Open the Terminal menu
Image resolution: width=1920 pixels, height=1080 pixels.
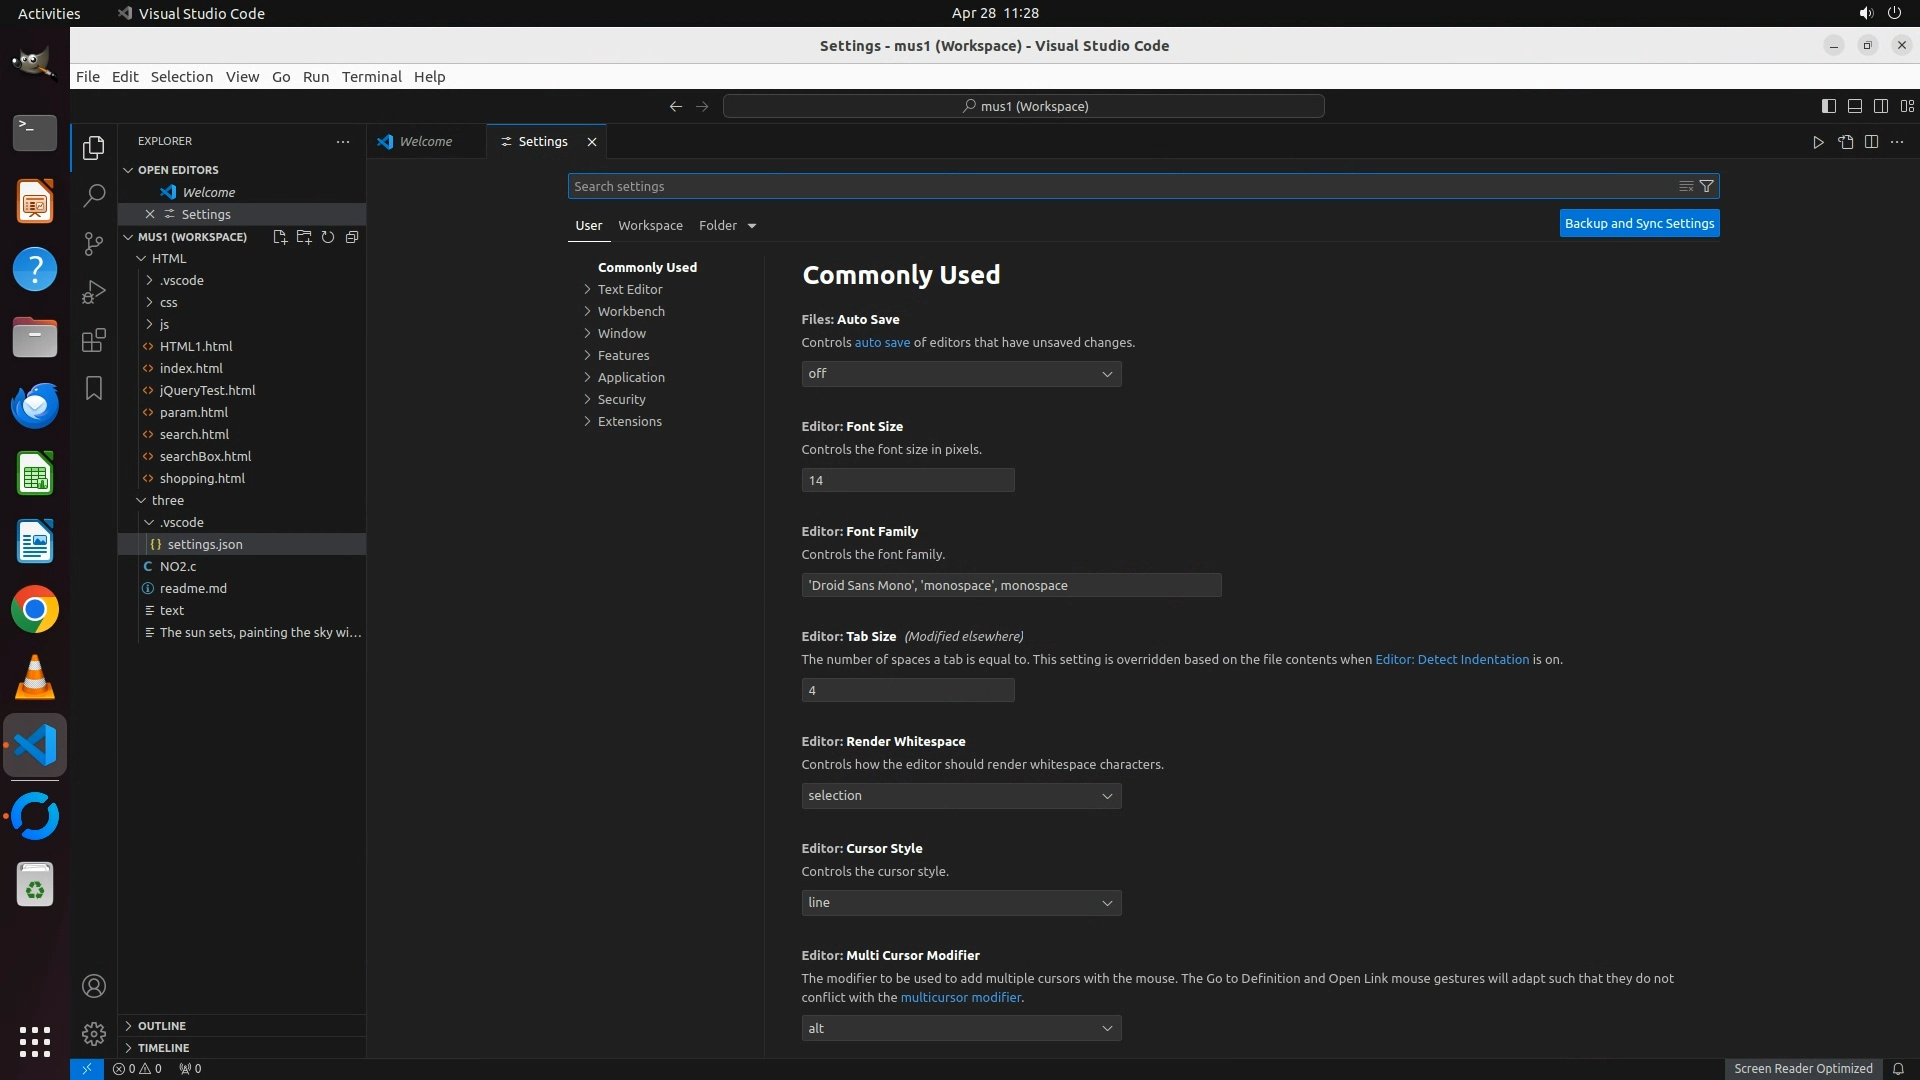click(x=371, y=77)
